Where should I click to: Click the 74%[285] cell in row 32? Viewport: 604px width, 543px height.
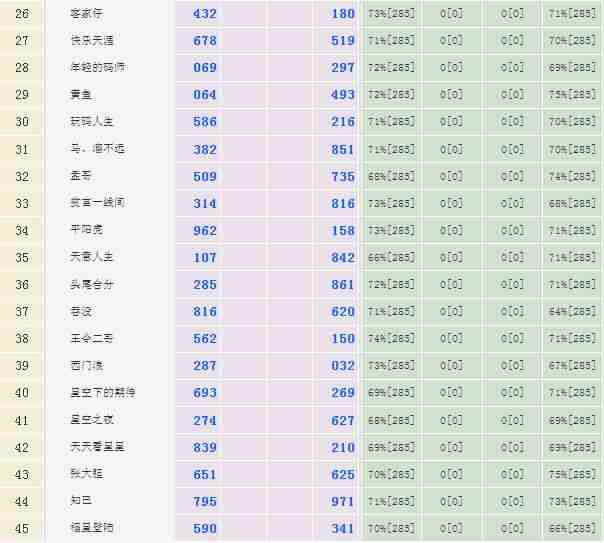(572, 176)
